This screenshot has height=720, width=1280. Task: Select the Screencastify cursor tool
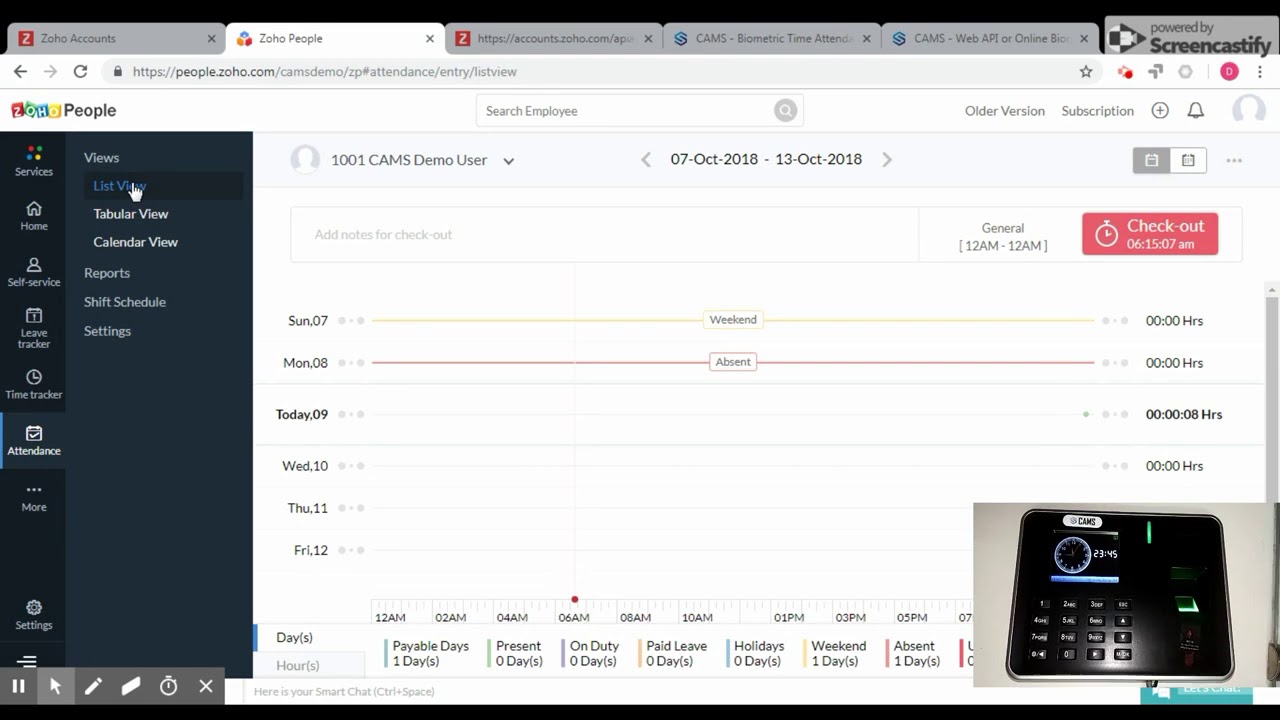point(55,686)
